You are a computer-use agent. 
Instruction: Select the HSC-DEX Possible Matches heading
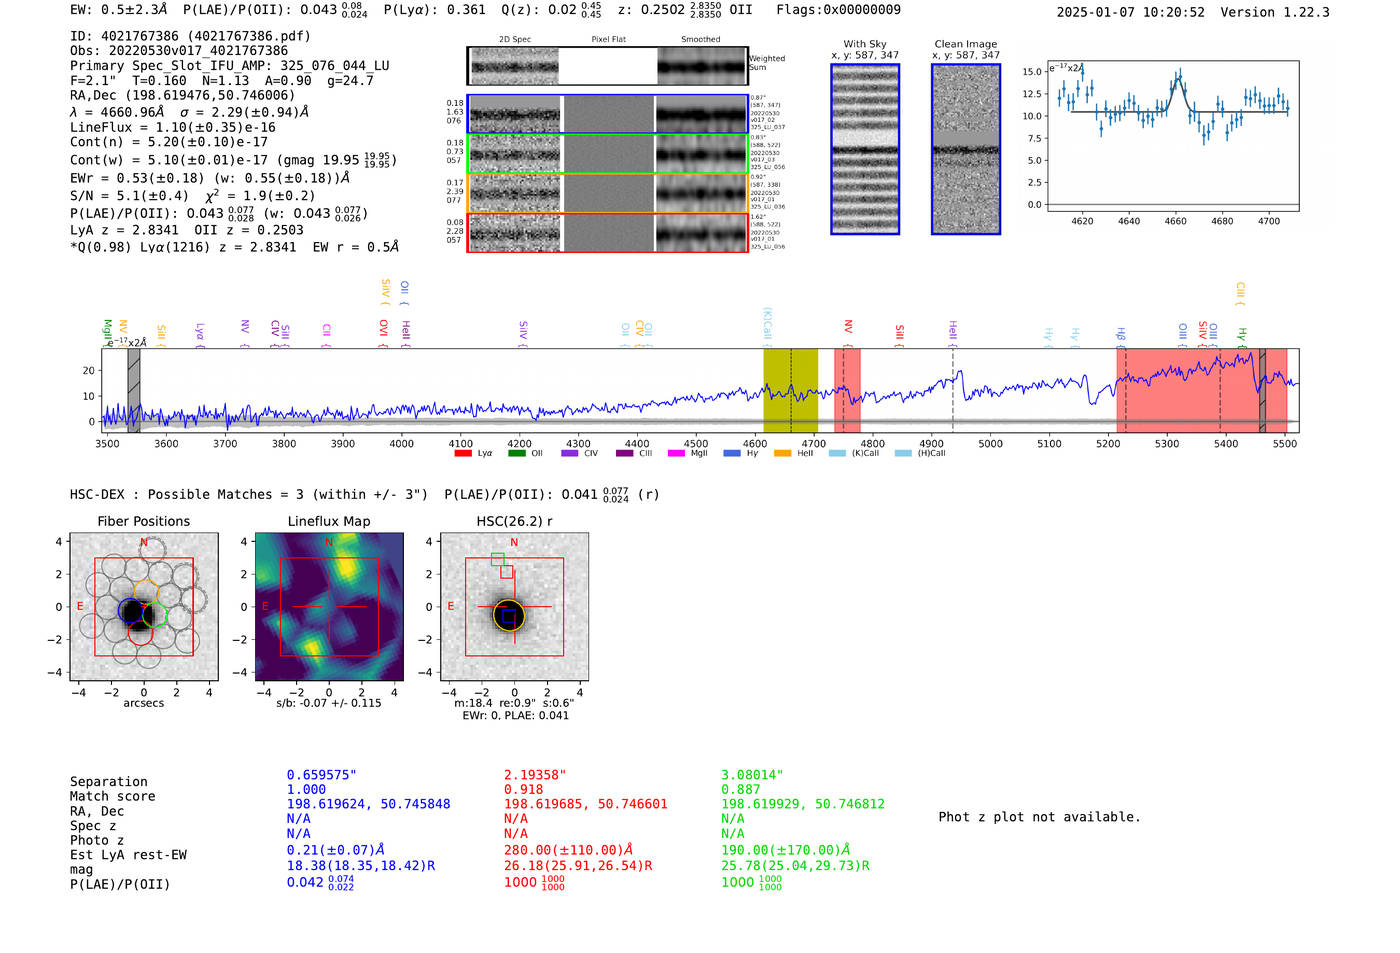tap(249, 495)
